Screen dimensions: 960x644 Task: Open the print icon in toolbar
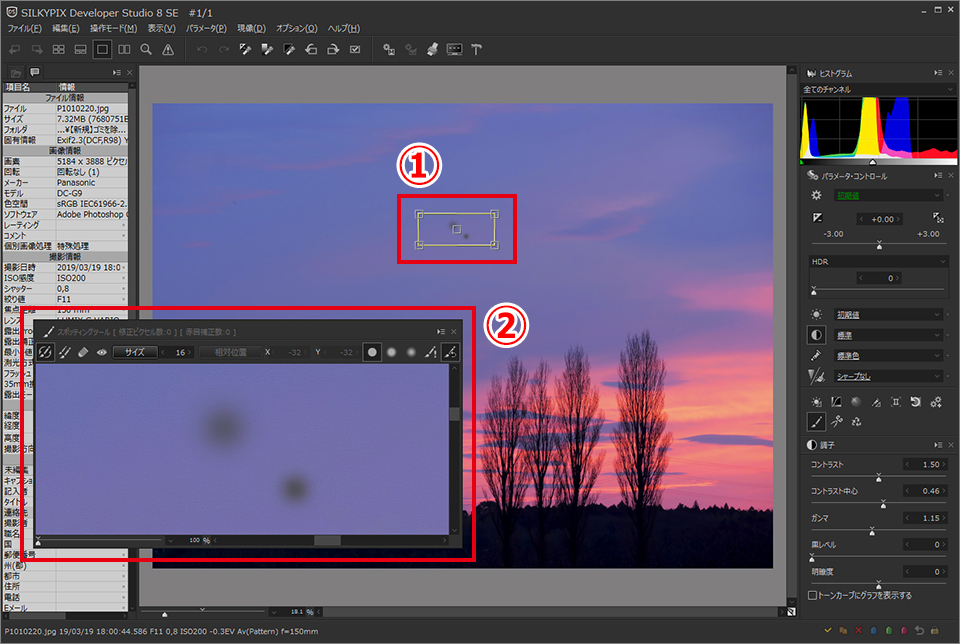click(432, 48)
